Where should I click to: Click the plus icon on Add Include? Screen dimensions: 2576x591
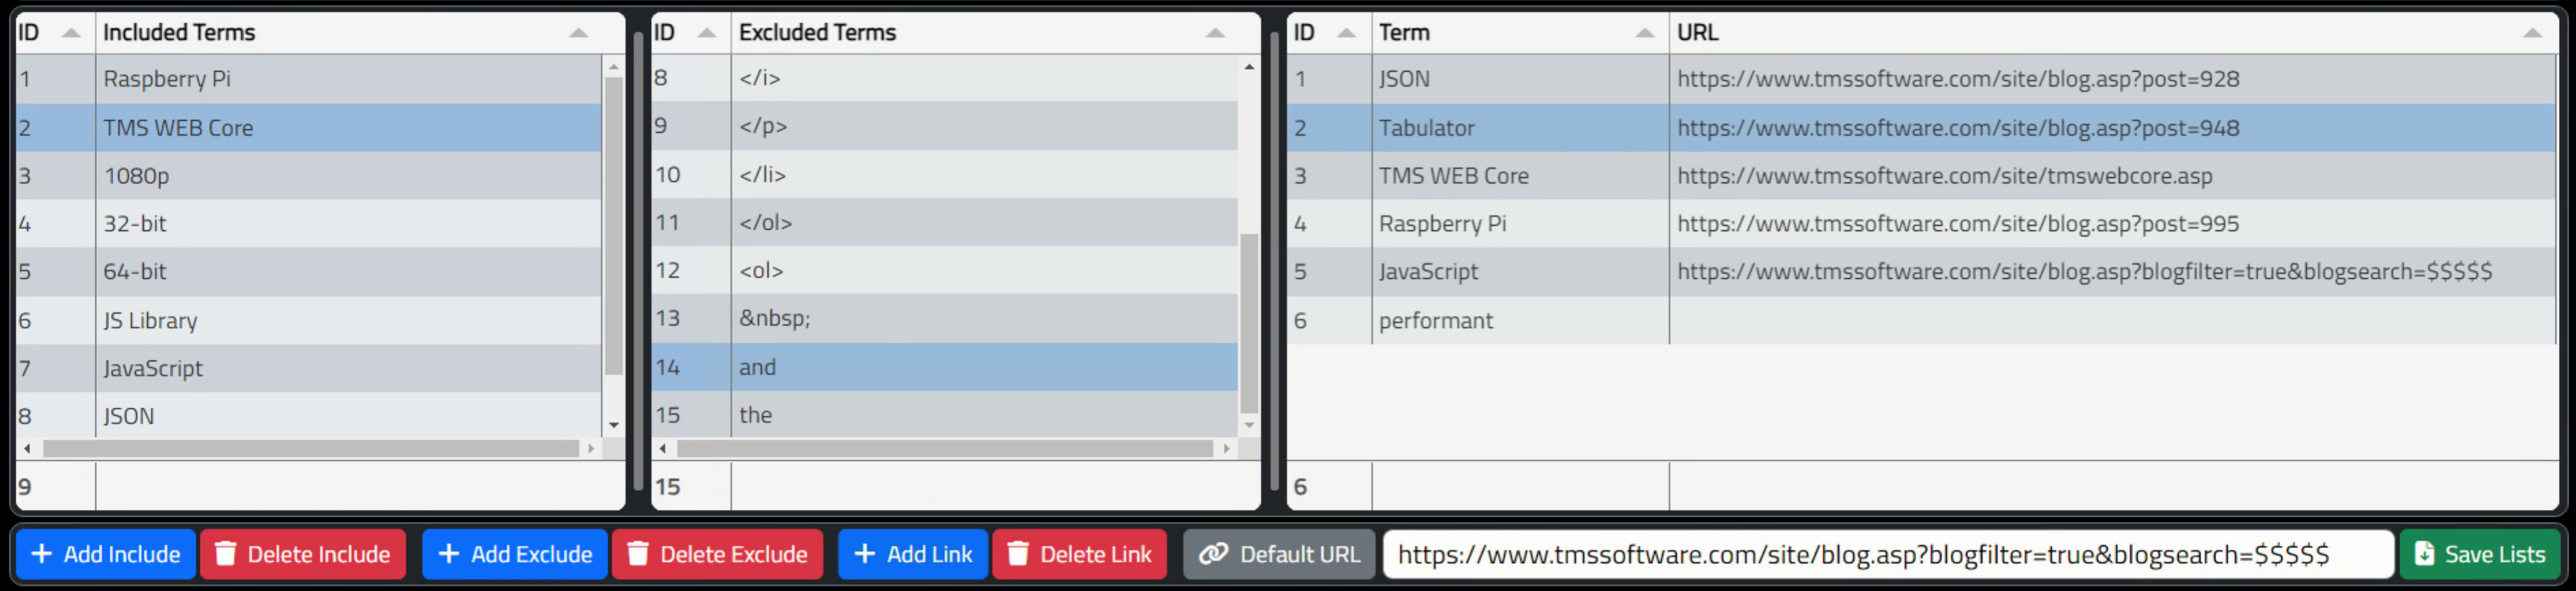coord(42,554)
